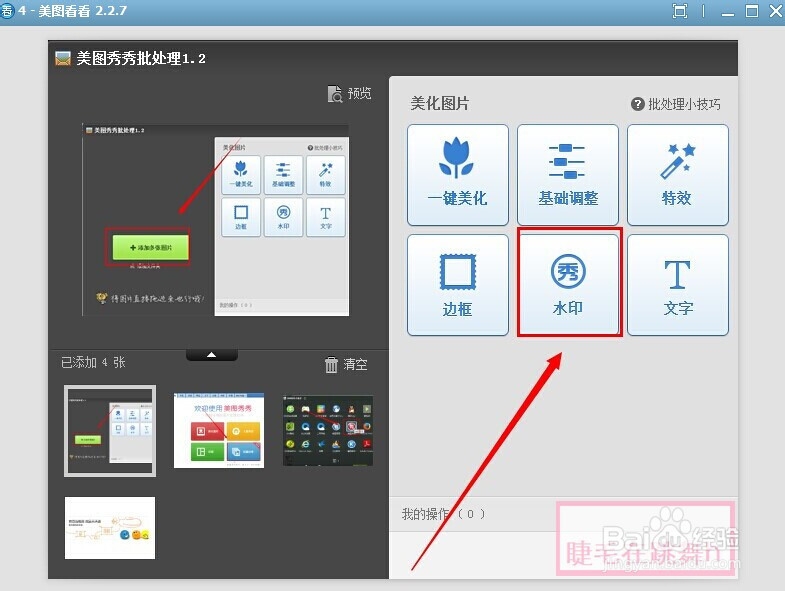Viewport: 785px width, 591px height.
Task: Select white diagram thumbnail in second row
Action: 110,528
